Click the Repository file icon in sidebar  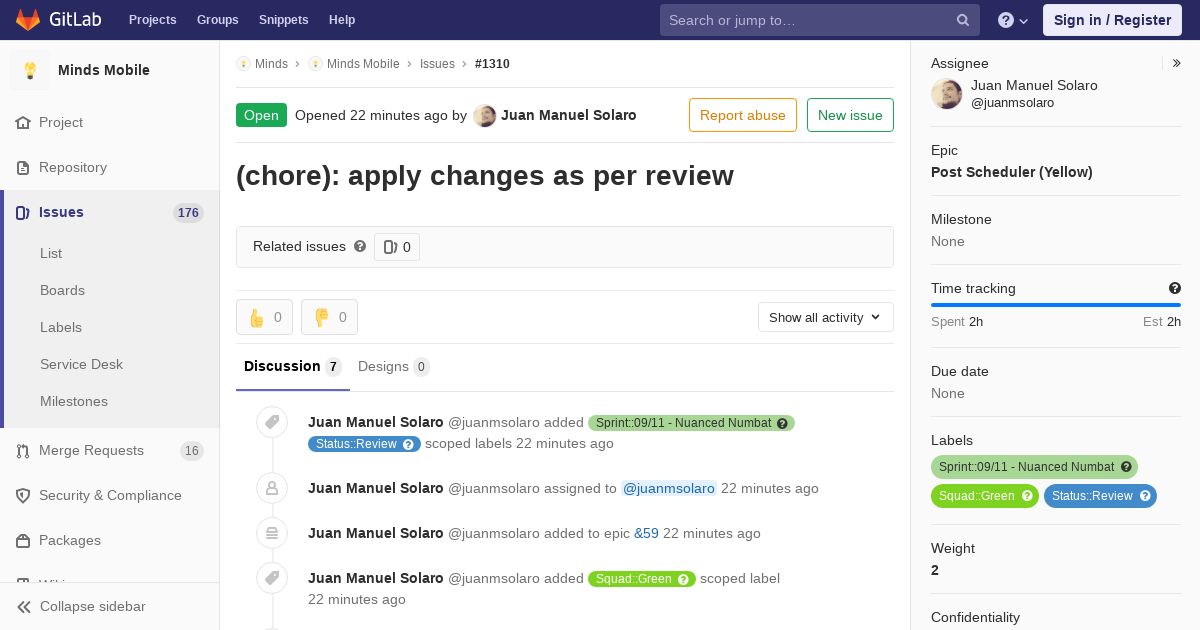click(x=23, y=168)
